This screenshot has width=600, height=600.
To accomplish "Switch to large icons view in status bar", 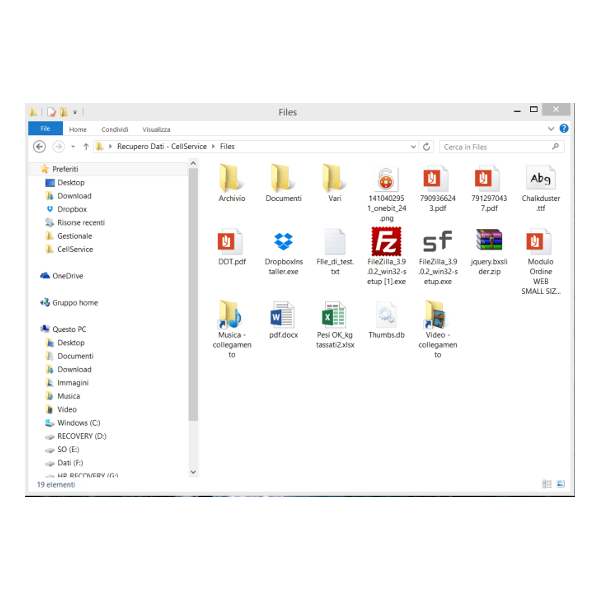I will coord(561,484).
